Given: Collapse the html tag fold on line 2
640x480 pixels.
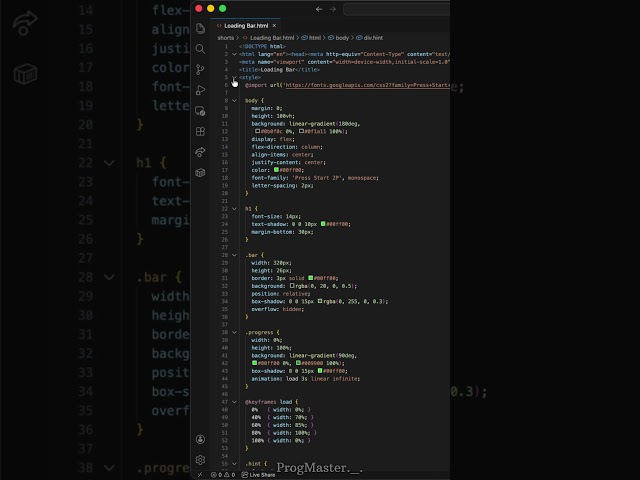Looking at the screenshot, I should (x=234, y=54).
